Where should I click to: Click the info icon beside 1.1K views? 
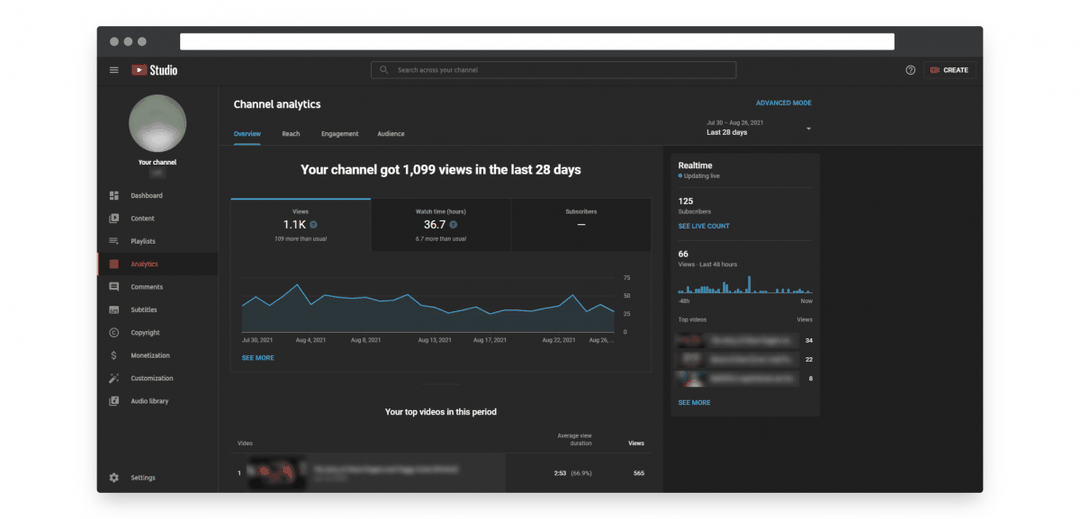point(313,224)
